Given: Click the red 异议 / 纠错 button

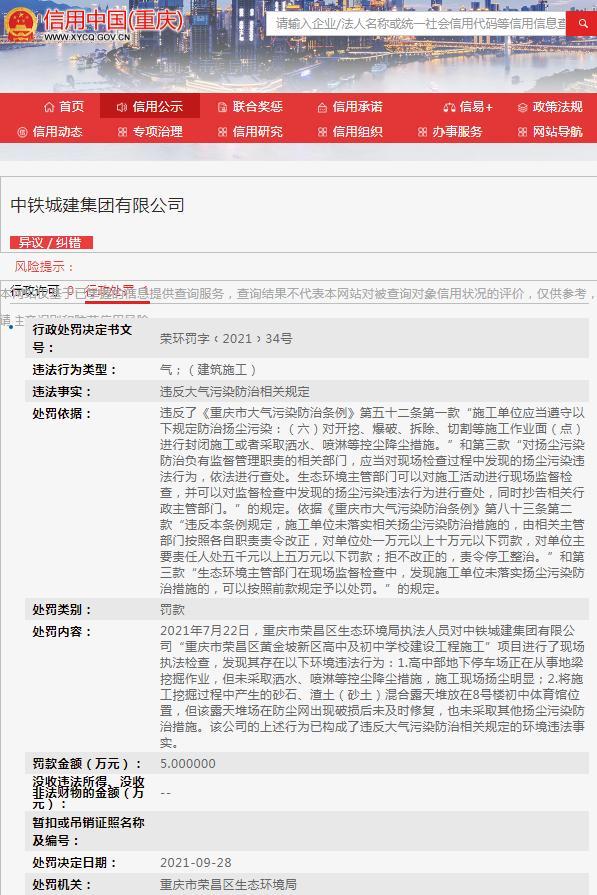Looking at the screenshot, I should click(x=51, y=243).
